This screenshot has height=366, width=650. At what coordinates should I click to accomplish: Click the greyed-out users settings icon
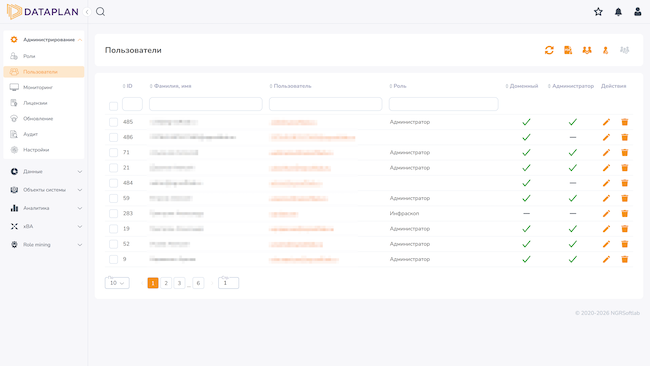click(x=624, y=50)
